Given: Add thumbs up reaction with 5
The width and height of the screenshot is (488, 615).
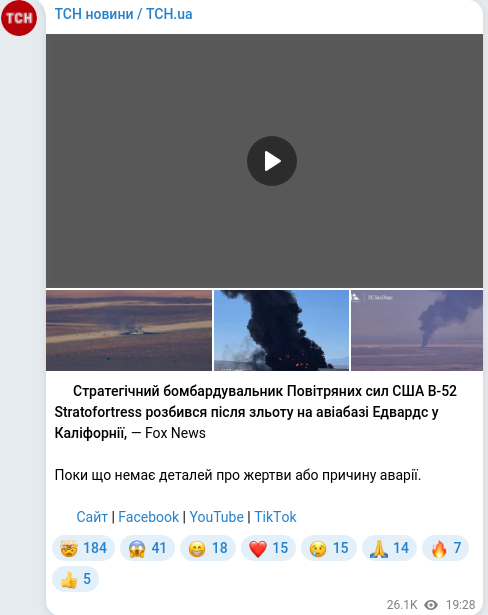Looking at the screenshot, I should pyautogui.click(x=75, y=579).
